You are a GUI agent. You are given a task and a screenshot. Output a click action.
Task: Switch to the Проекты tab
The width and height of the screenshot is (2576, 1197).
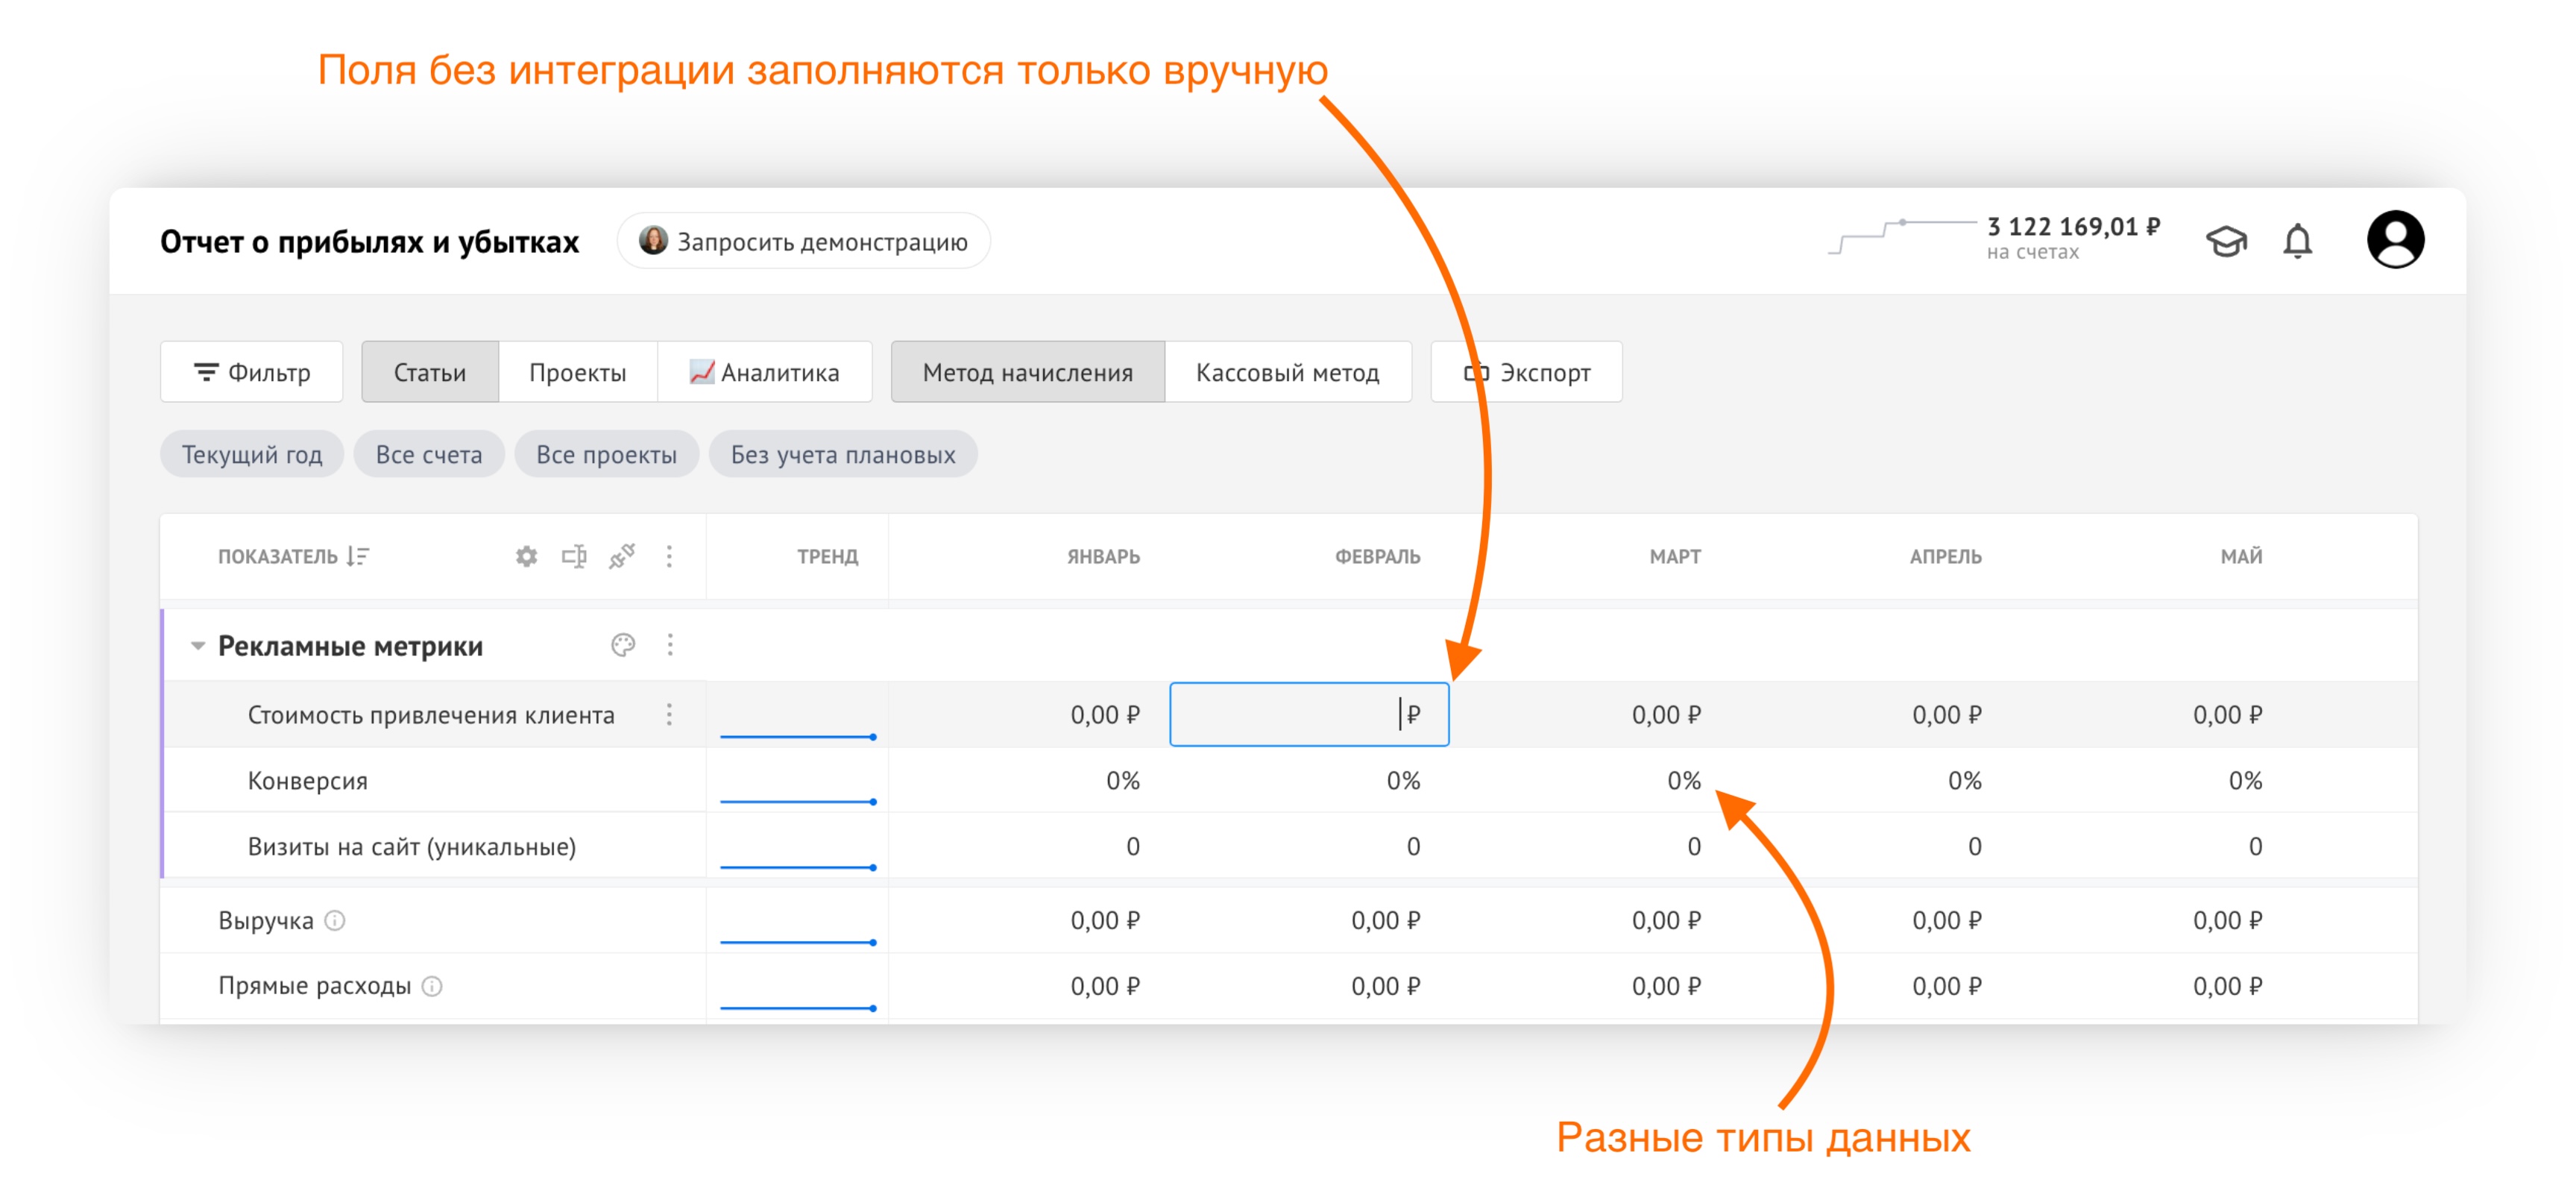coord(578,372)
